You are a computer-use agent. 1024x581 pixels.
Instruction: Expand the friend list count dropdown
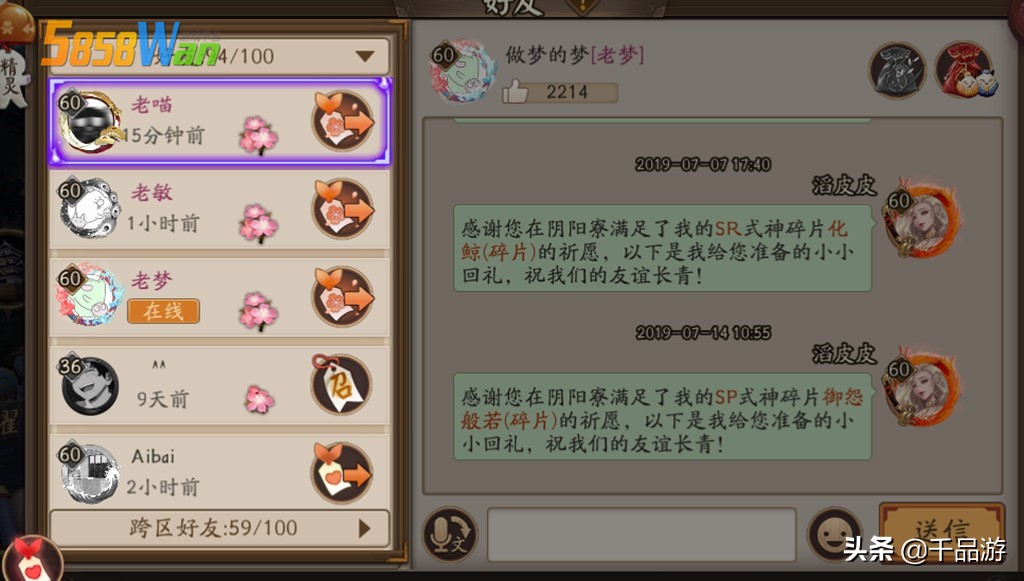tap(364, 56)
